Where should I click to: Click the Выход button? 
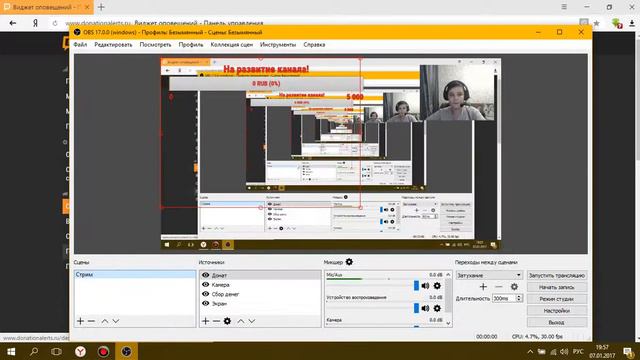pos(557,322)
